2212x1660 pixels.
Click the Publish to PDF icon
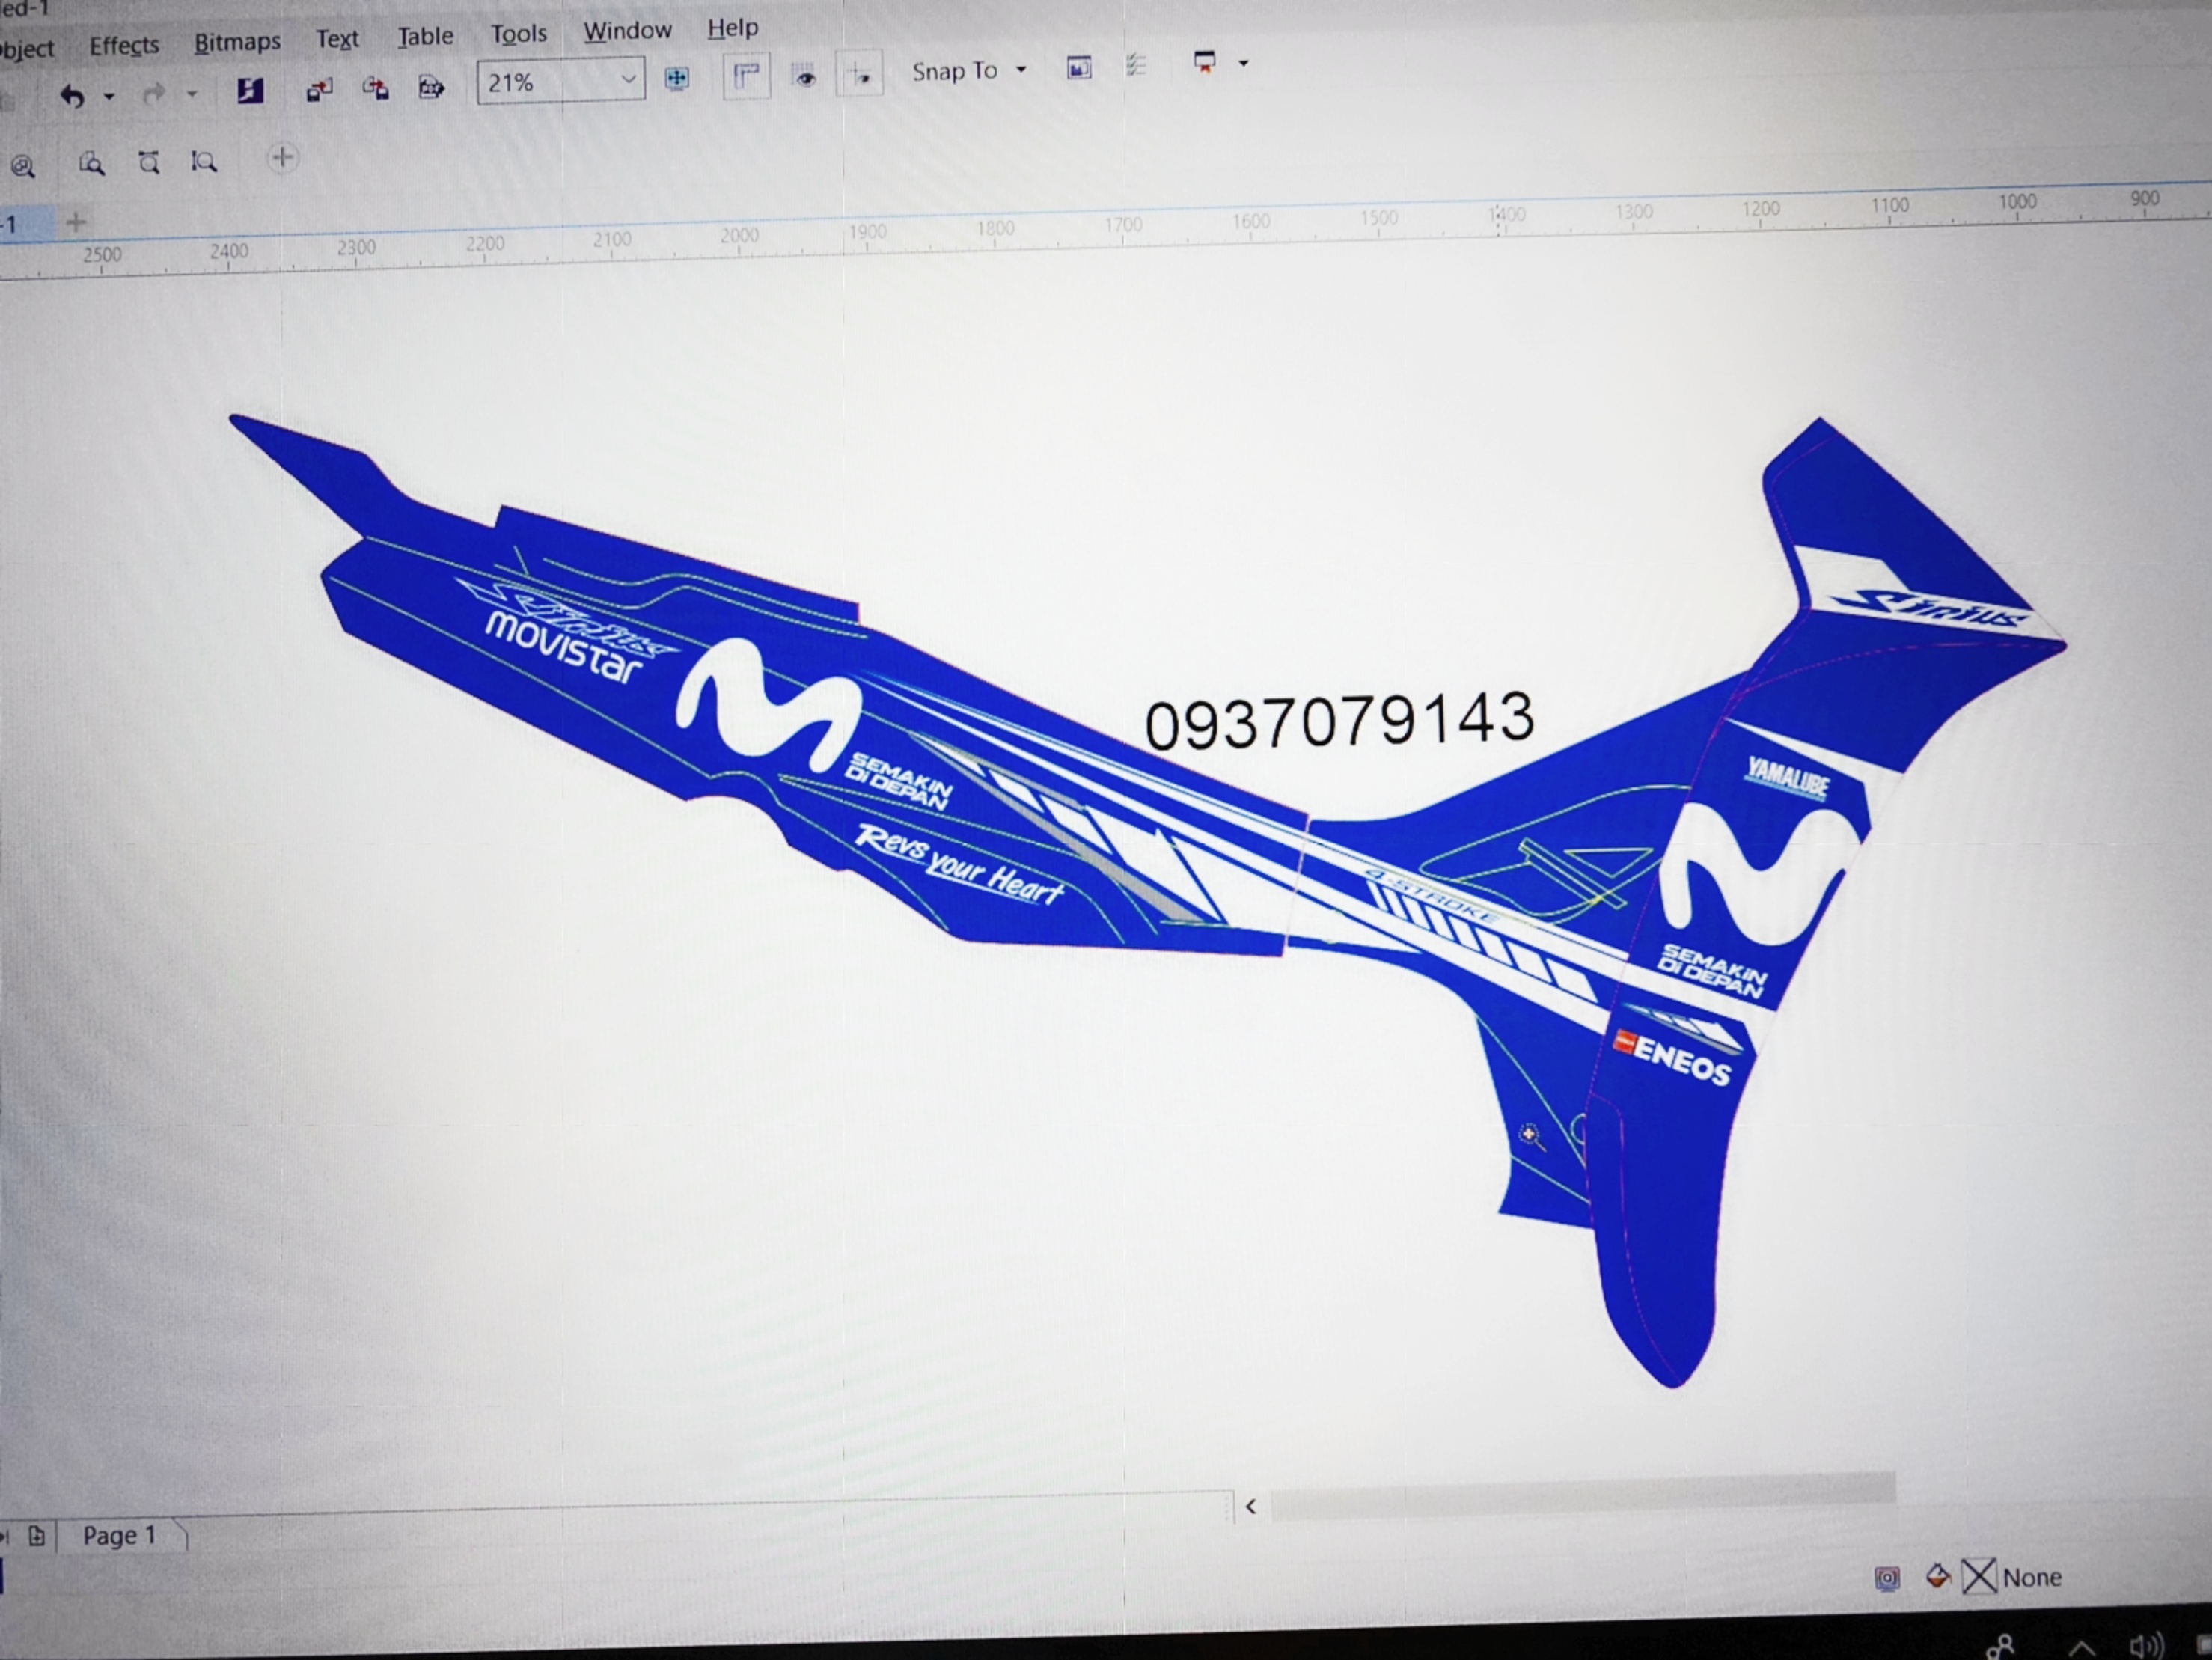click(431, 88)
